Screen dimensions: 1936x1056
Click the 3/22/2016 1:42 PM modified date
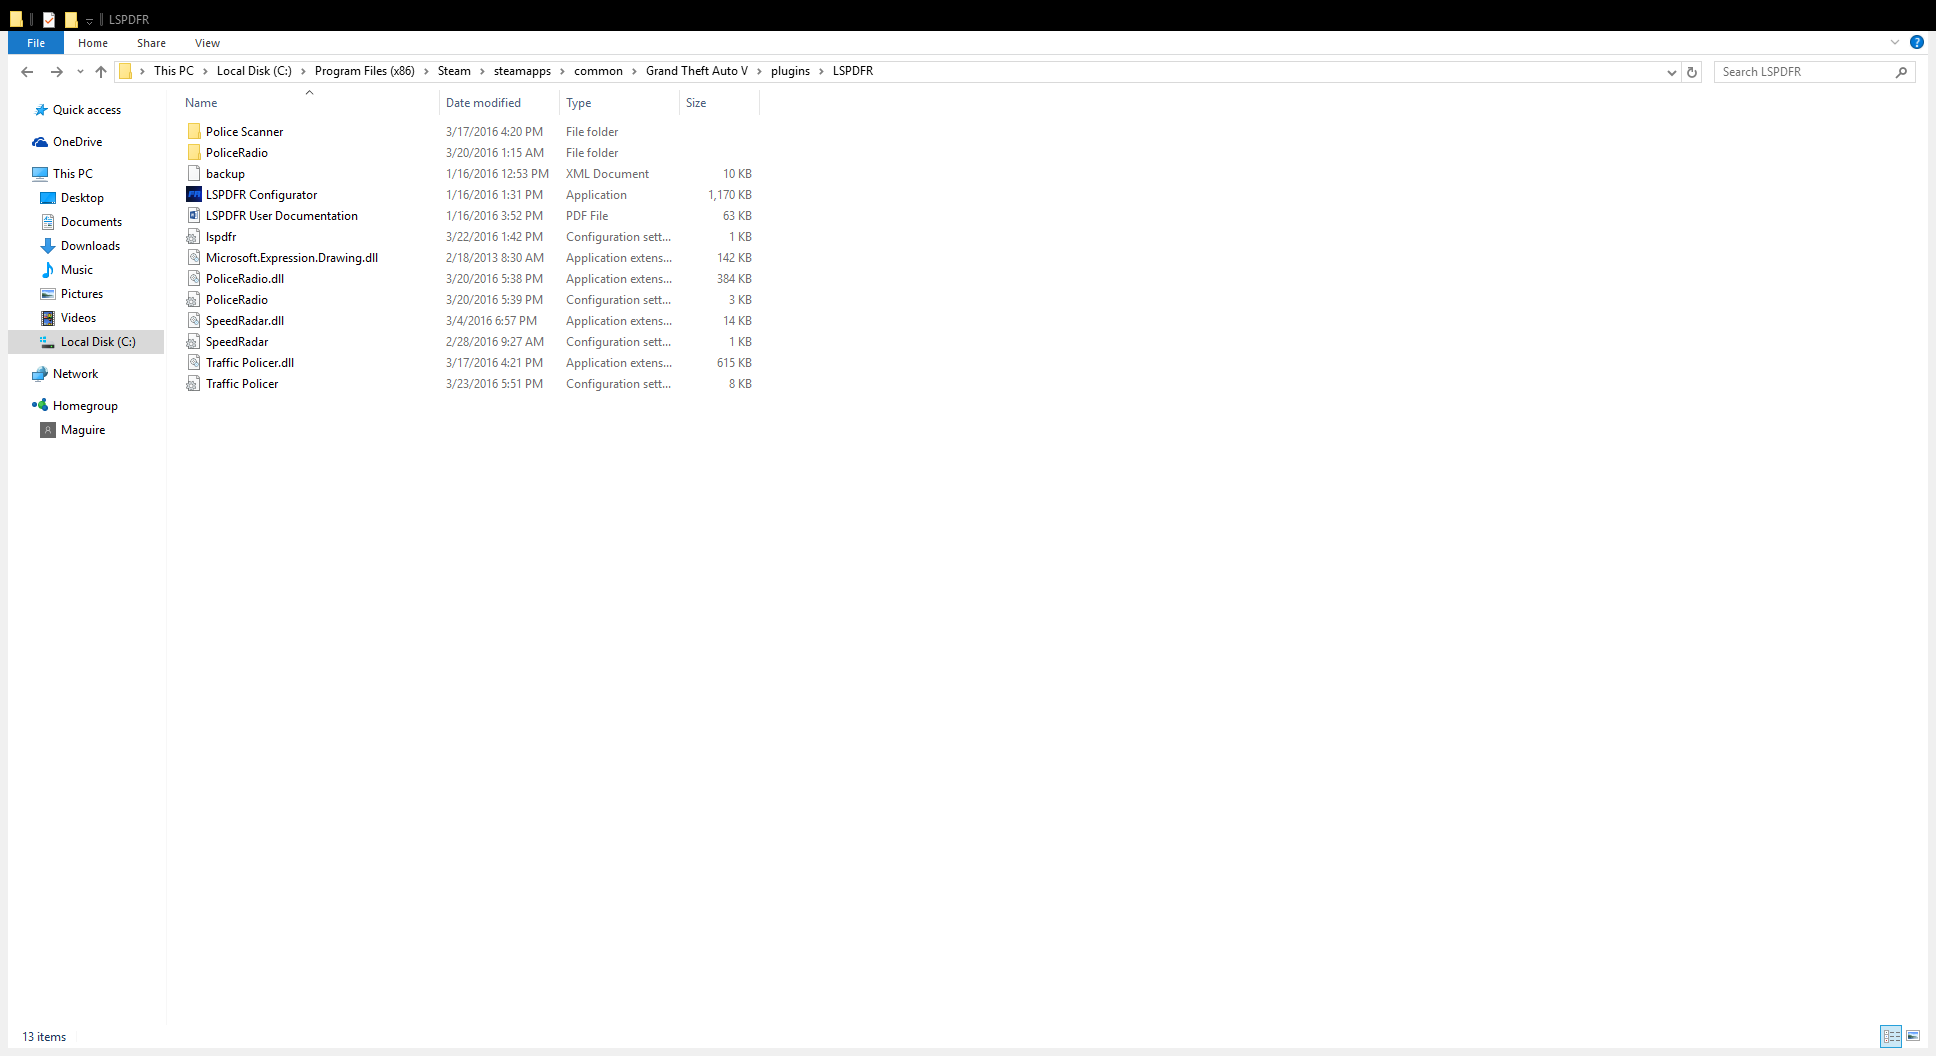pos(495,237)
